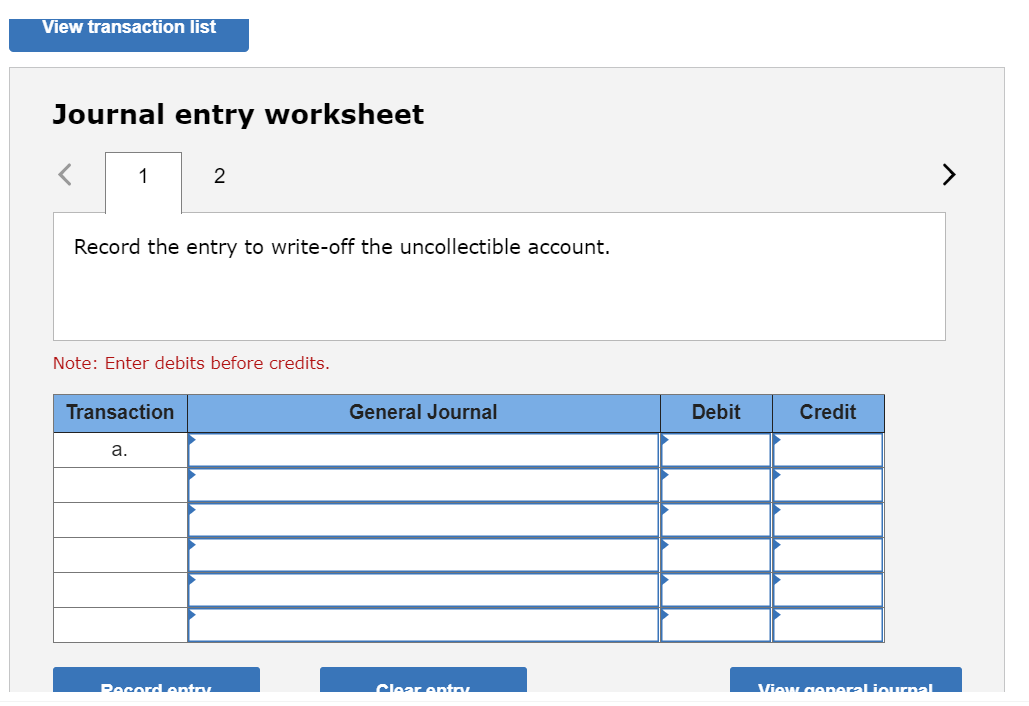Open the last row account dropdown

[x=422, y=624]
